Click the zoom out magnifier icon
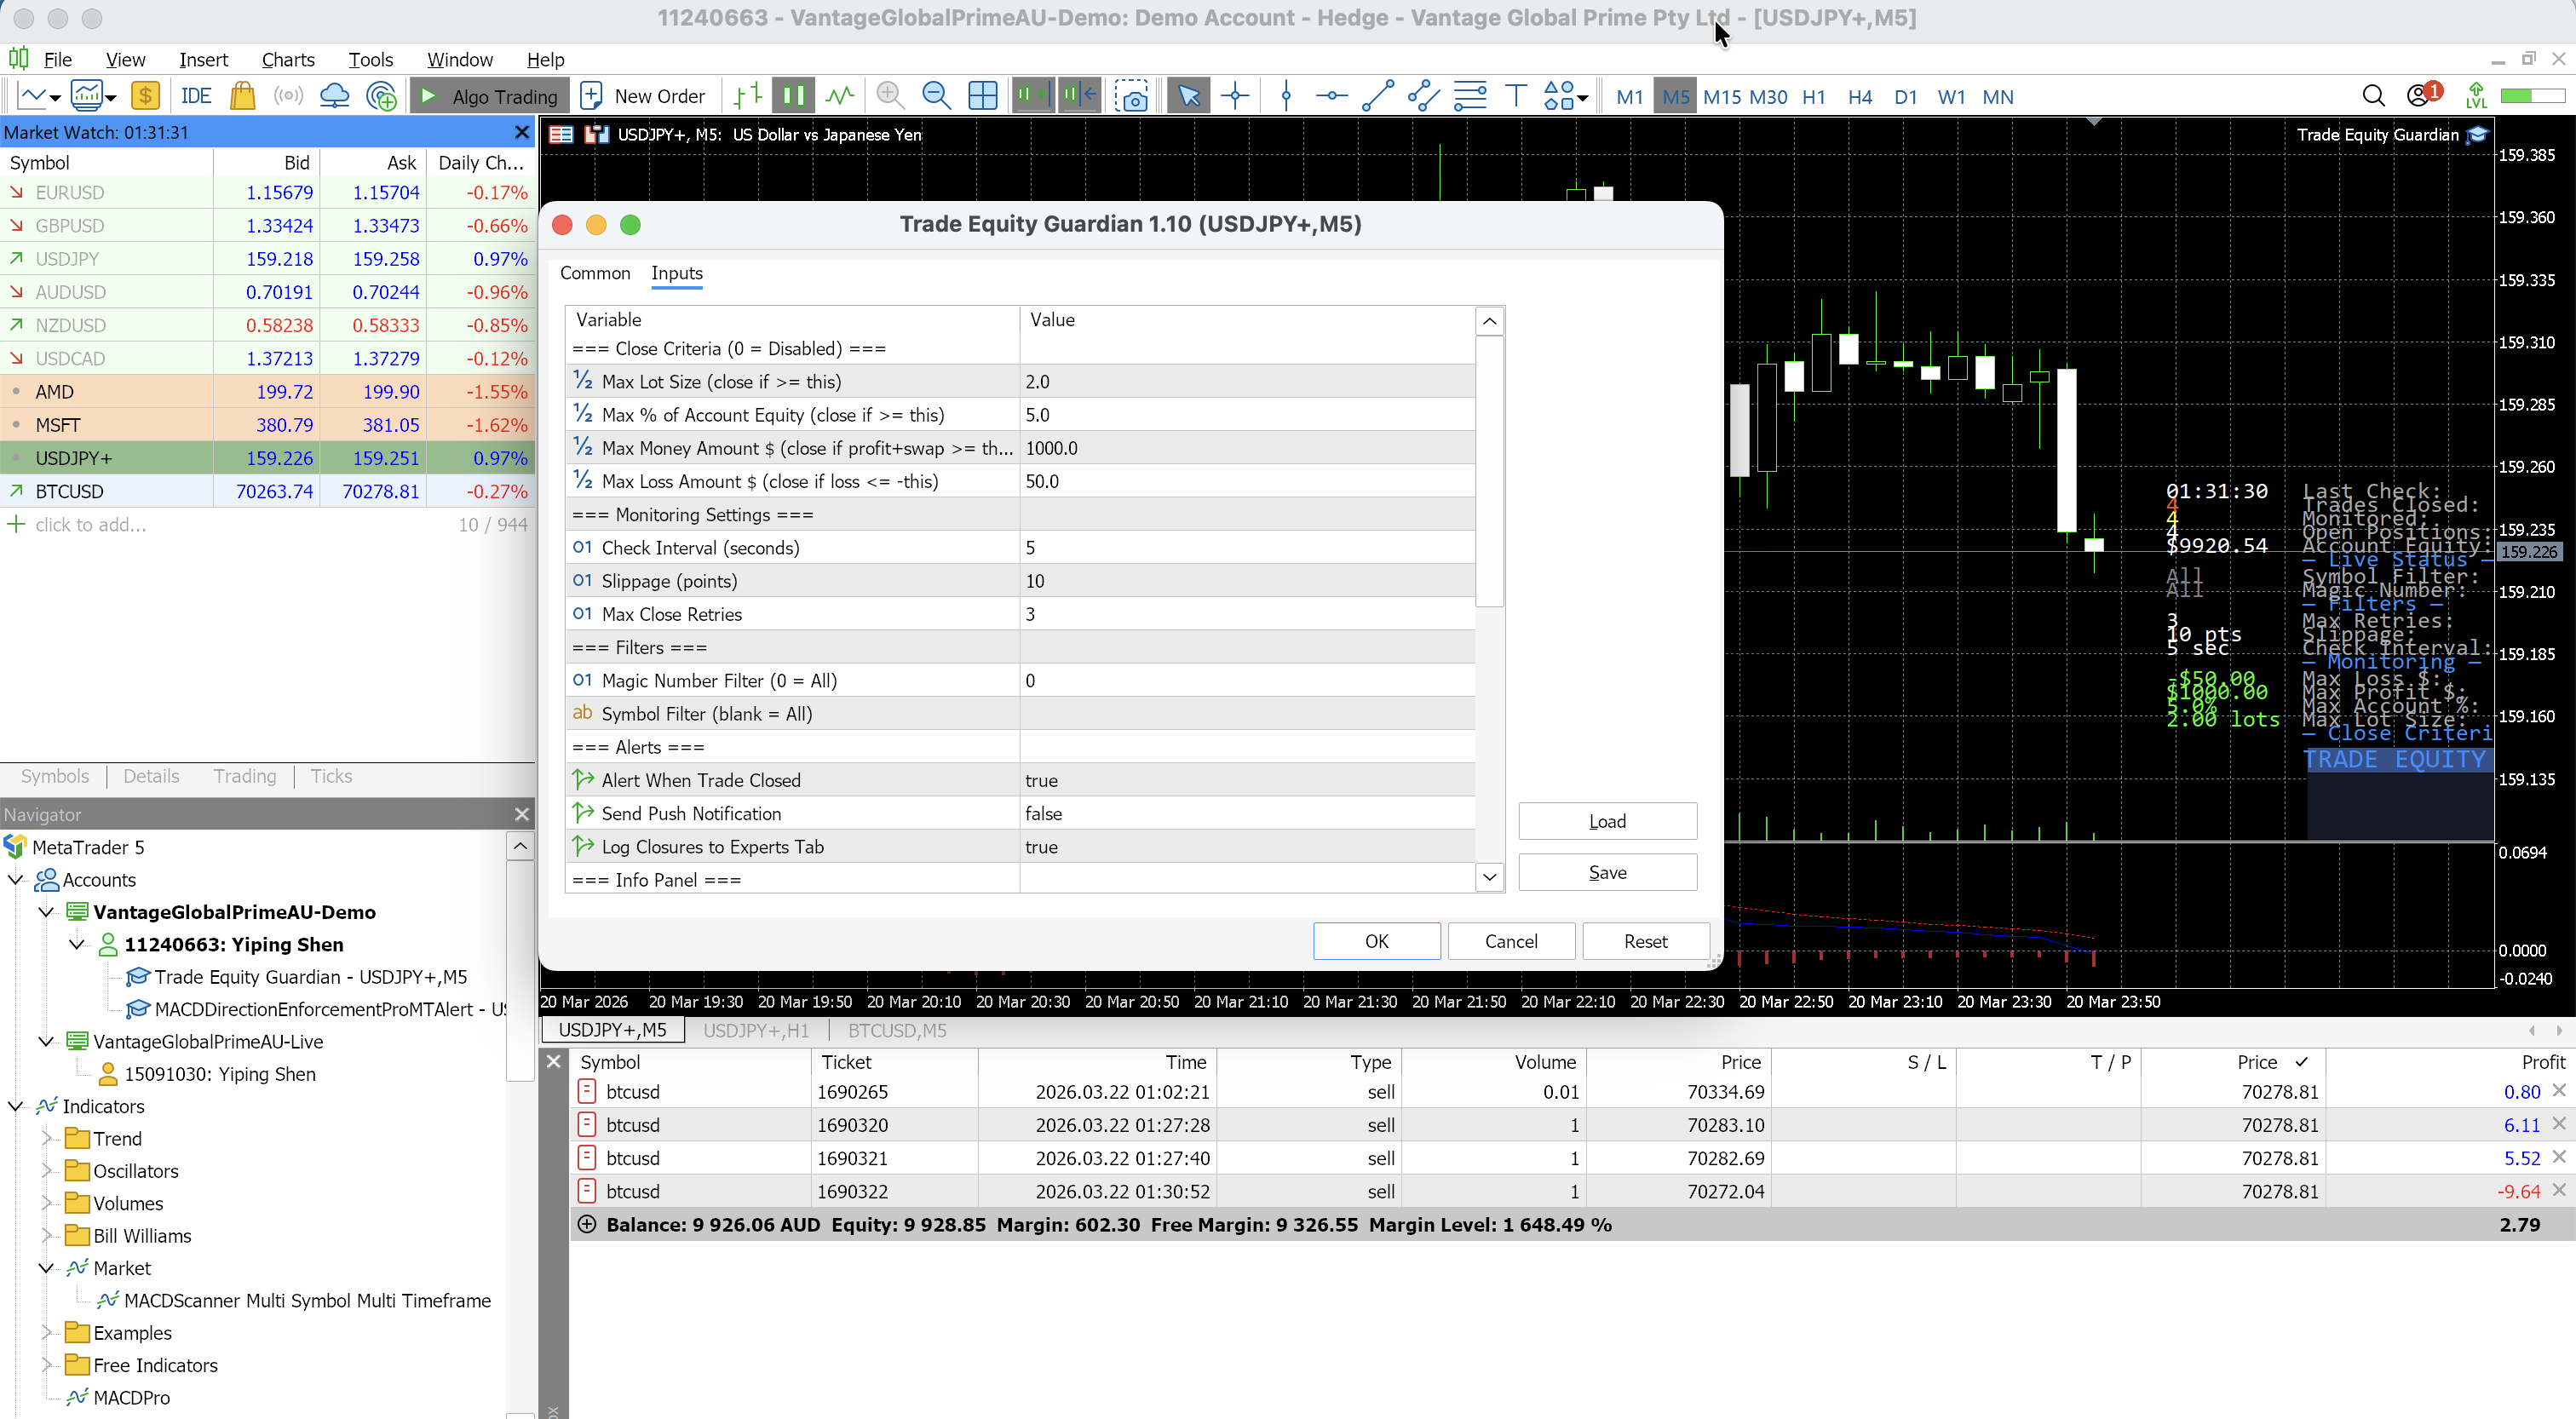This screenshot has width=2576, height=1419. [x=935, y=96]
